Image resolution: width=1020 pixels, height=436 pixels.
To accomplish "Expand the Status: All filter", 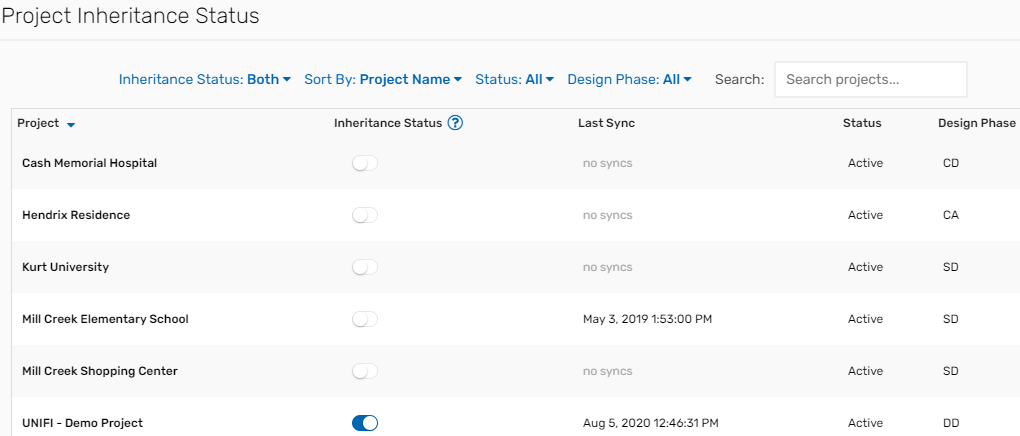I will [x=514, y=79].
